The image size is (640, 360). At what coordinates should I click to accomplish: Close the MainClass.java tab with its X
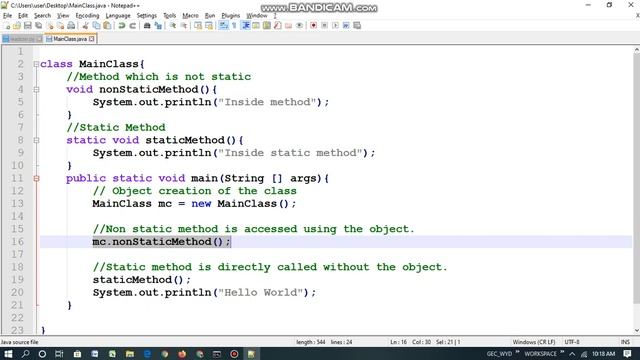[x=92, y=39]
